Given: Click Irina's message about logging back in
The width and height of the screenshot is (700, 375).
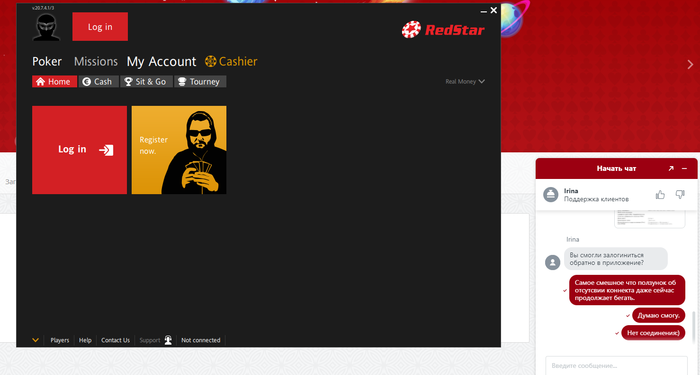Looking at the screenshot, I should [x=616, y=259].
